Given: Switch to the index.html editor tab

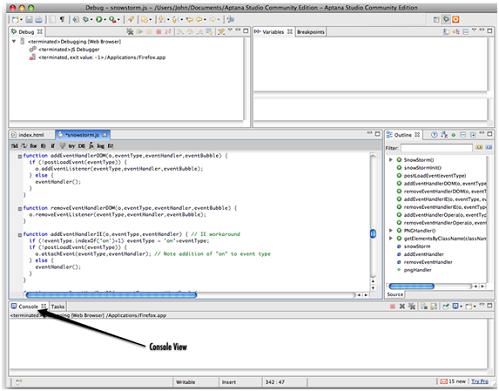Looking at the screenshot, I should pyautogui.click(x=31, y=135).
